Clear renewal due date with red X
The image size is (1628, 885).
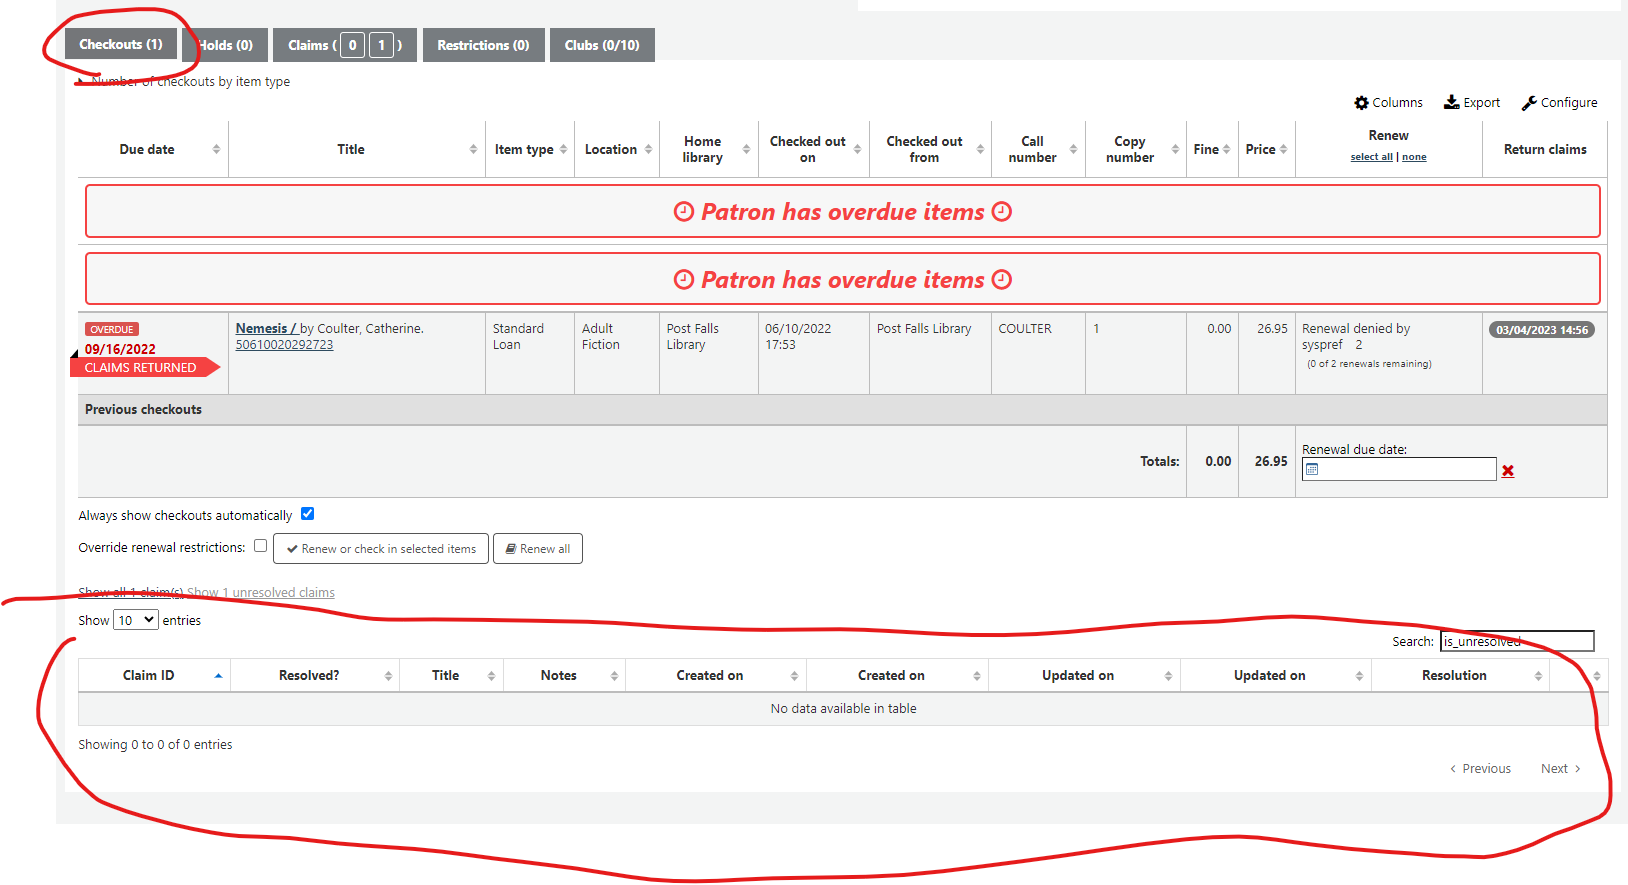(x=1508, y=471)
